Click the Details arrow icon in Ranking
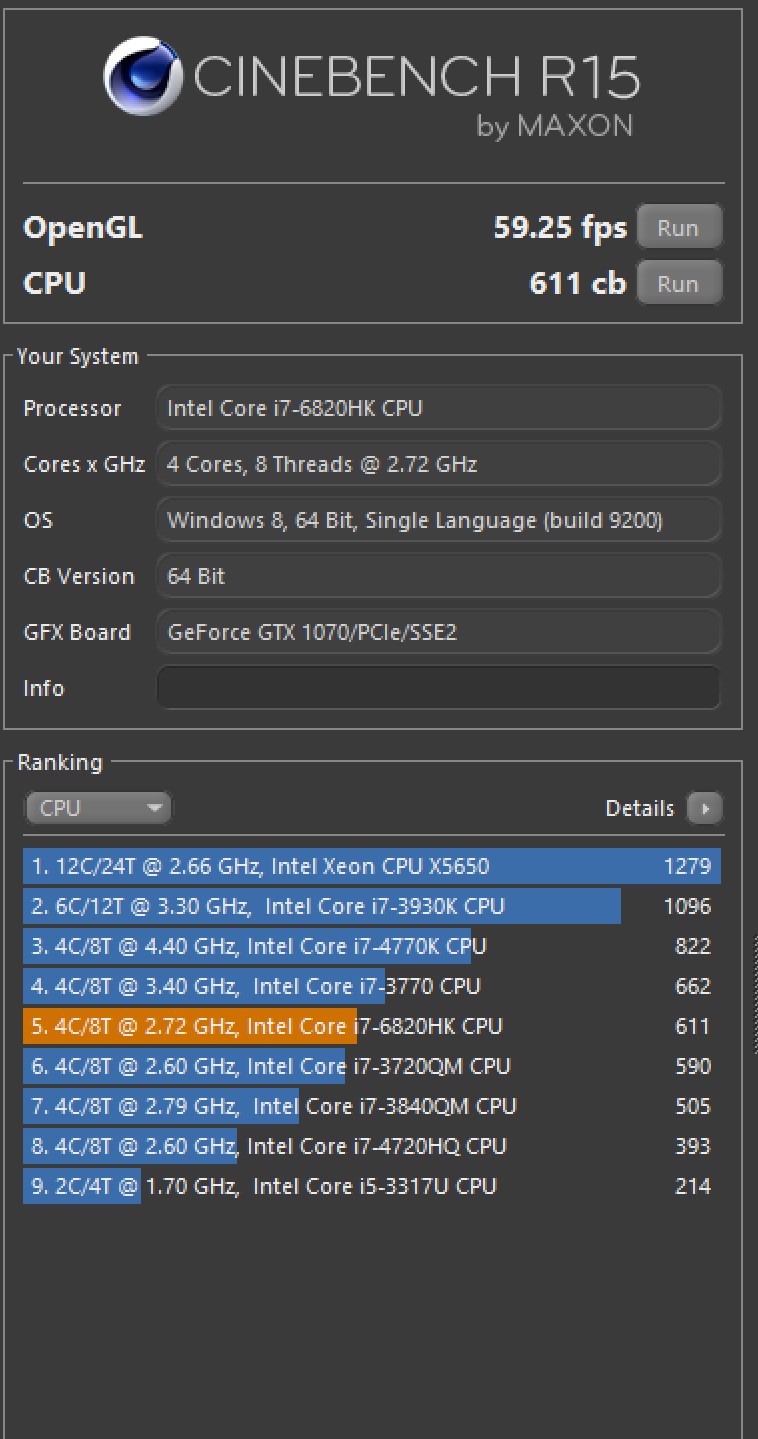 coord(705,808)
